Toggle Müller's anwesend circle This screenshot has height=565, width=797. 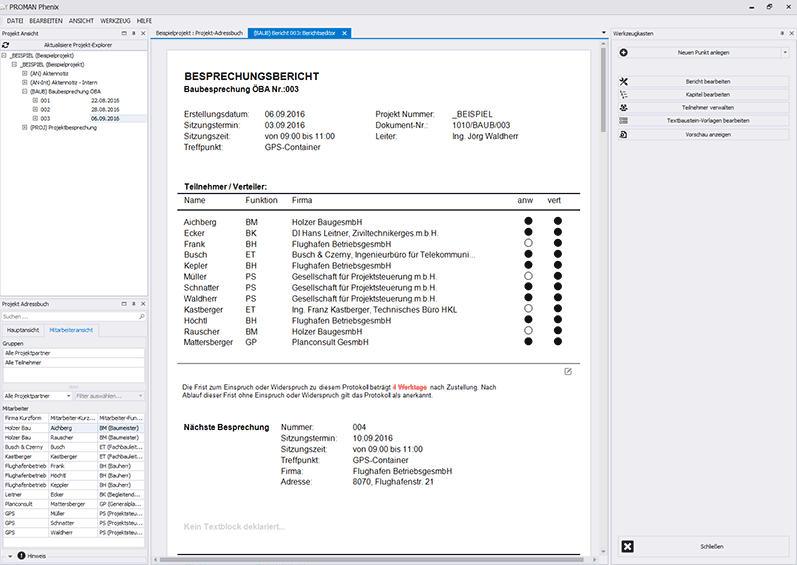pyautogui.click(x=528, y=276)
